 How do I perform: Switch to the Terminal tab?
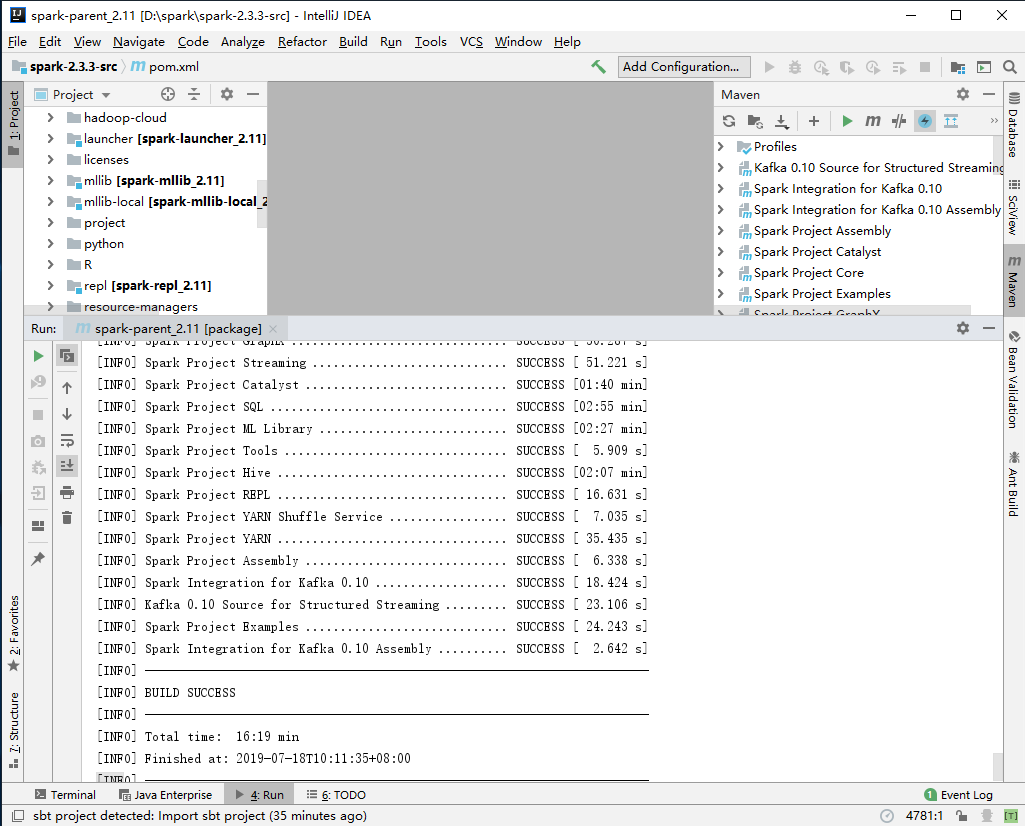point(65,794)
